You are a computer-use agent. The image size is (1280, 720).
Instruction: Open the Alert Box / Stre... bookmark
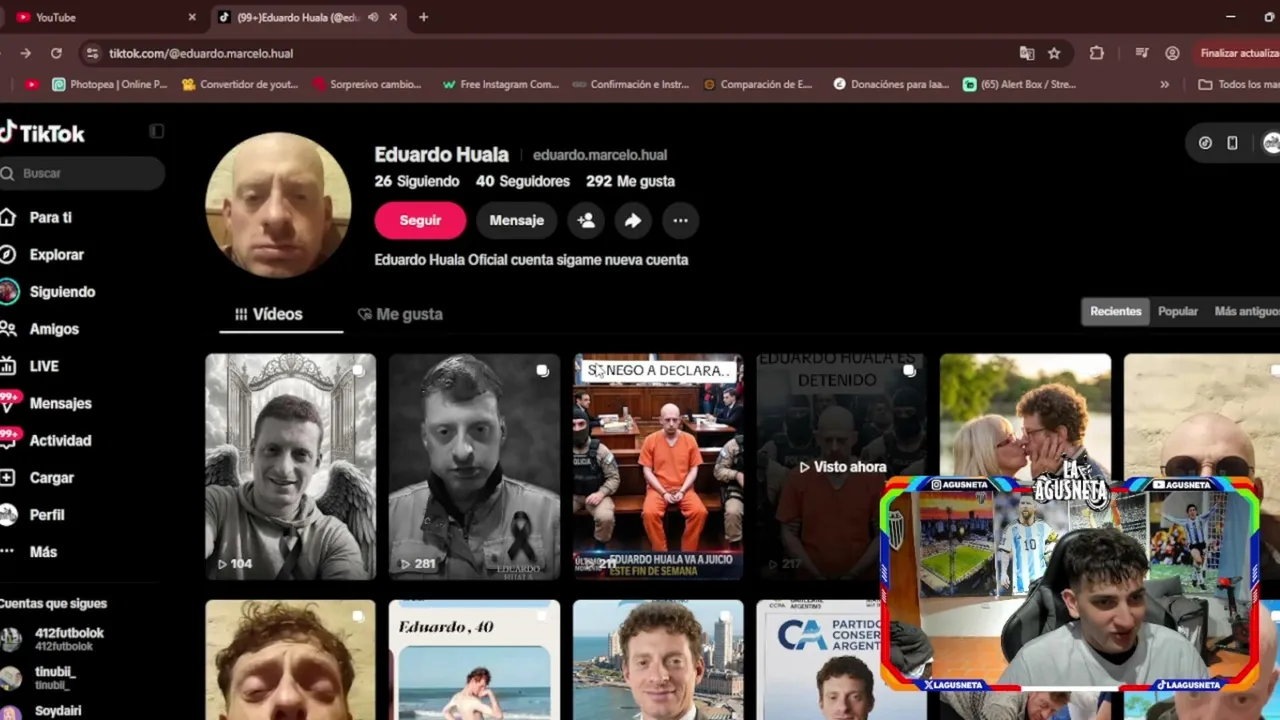click(1020, 84)
